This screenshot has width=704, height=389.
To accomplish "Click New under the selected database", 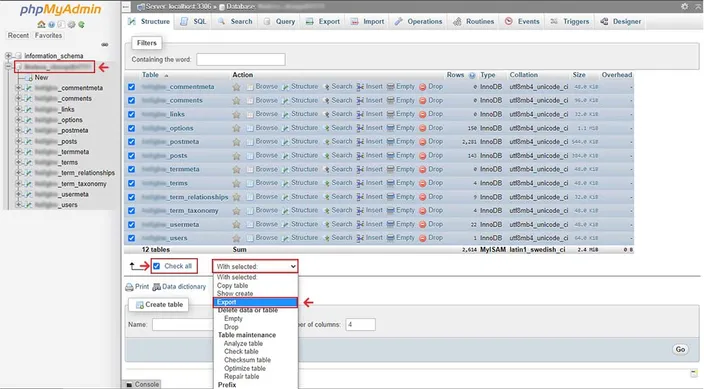I will (x=41, y=77).
